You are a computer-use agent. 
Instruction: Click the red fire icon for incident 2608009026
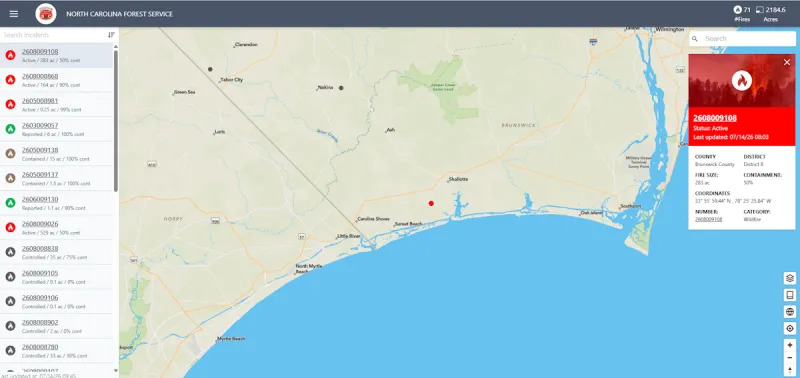[x=10, y=228]
